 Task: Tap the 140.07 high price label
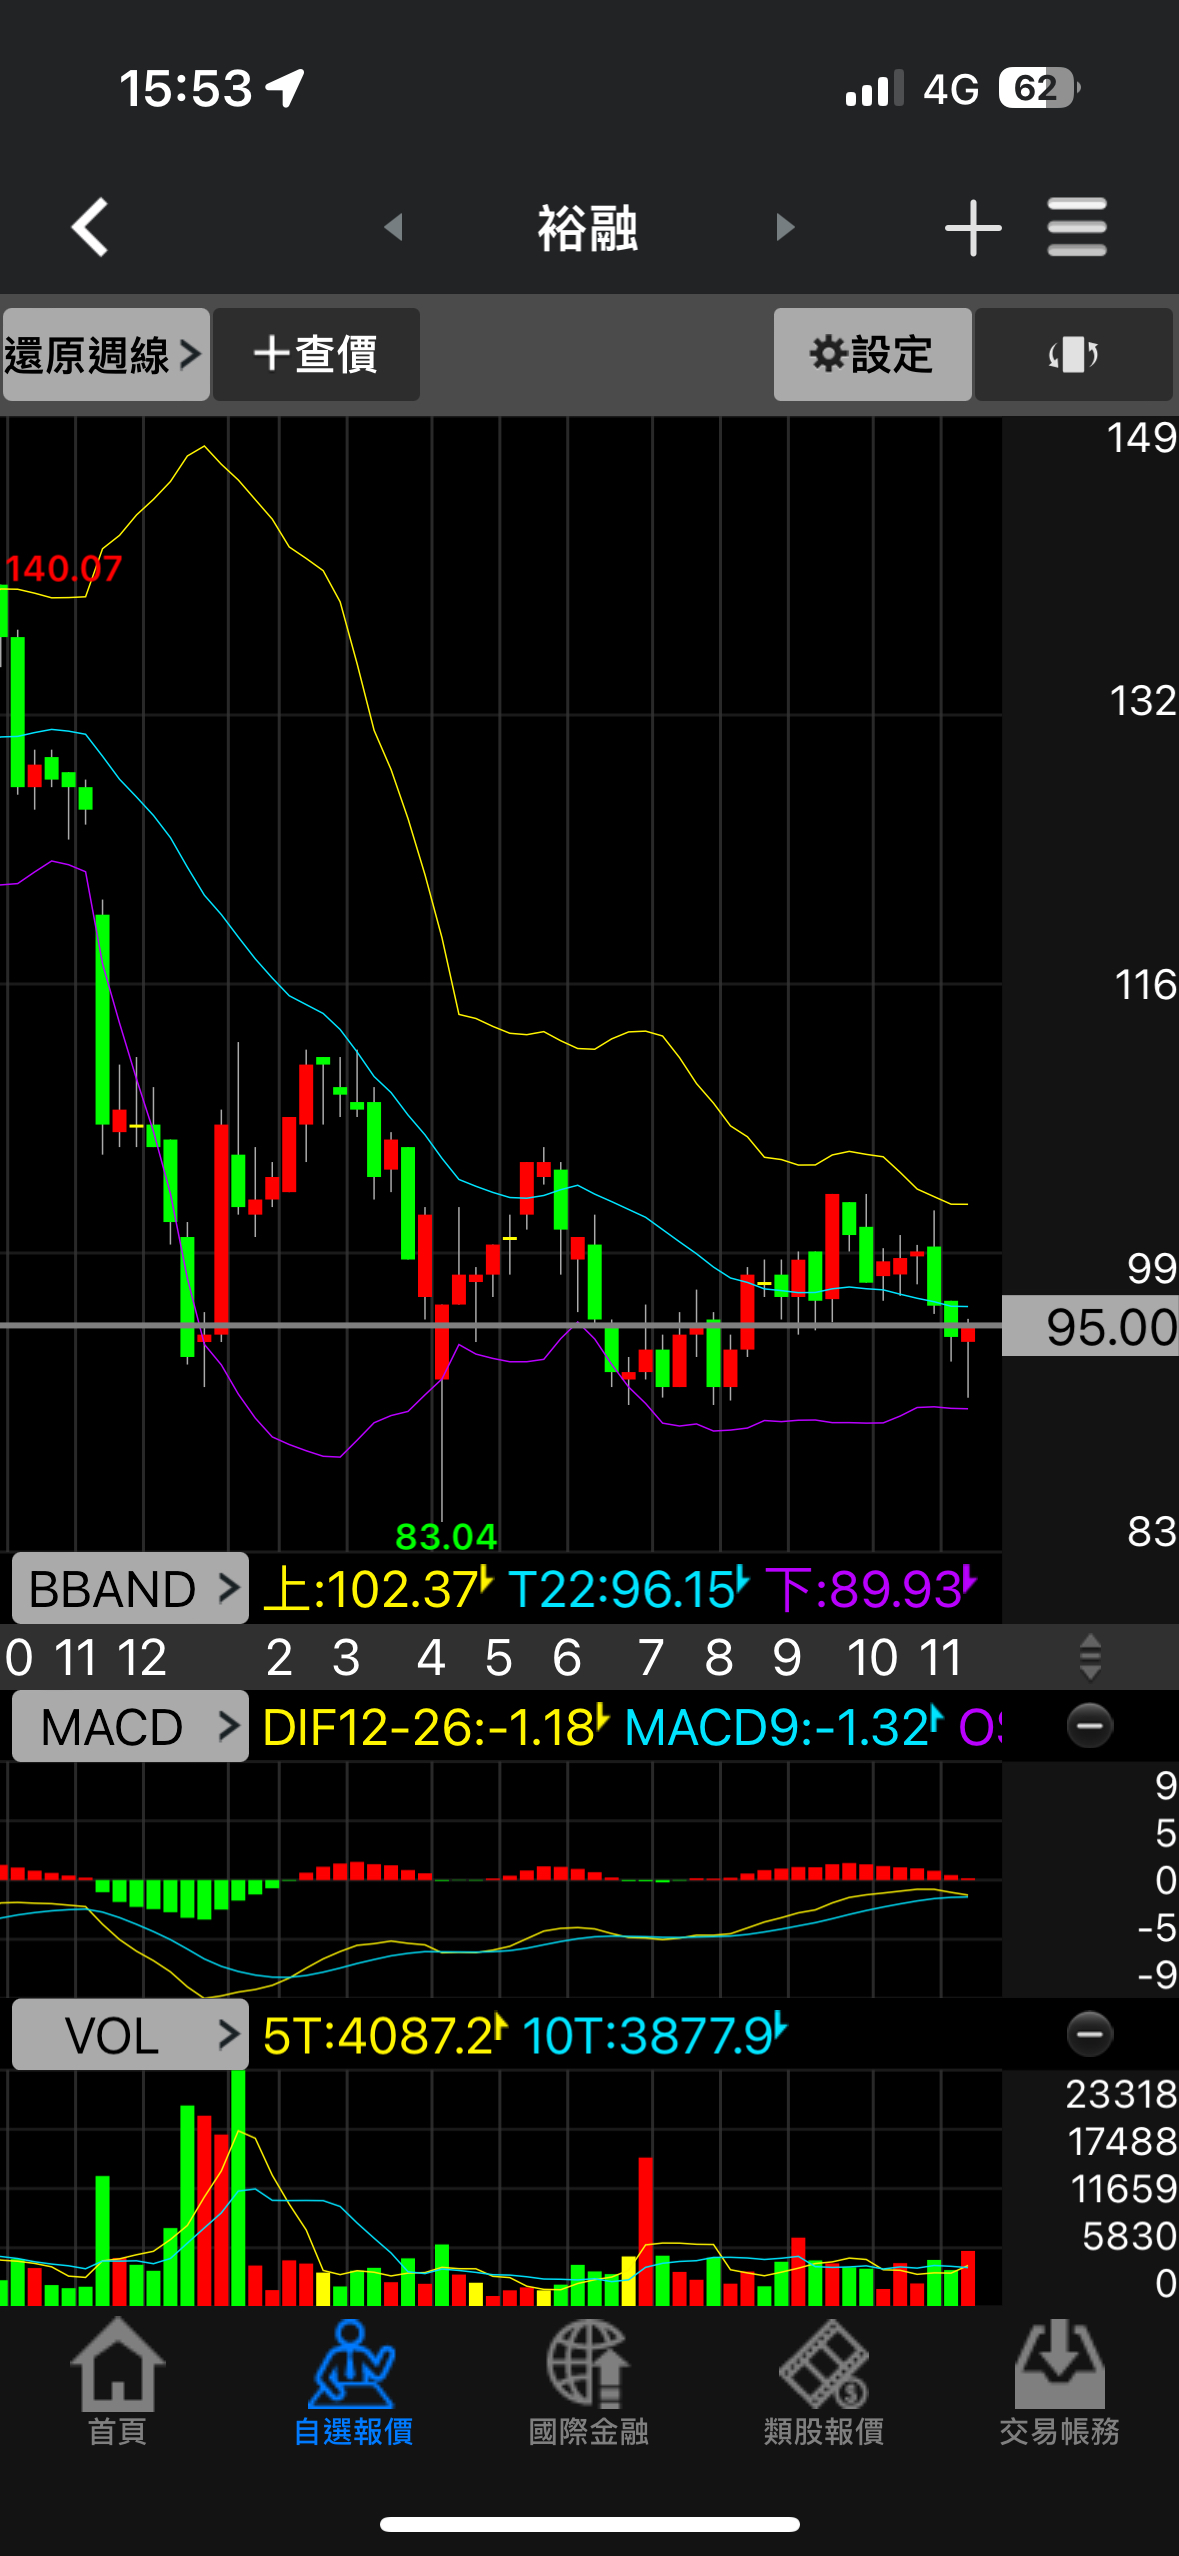63,569
